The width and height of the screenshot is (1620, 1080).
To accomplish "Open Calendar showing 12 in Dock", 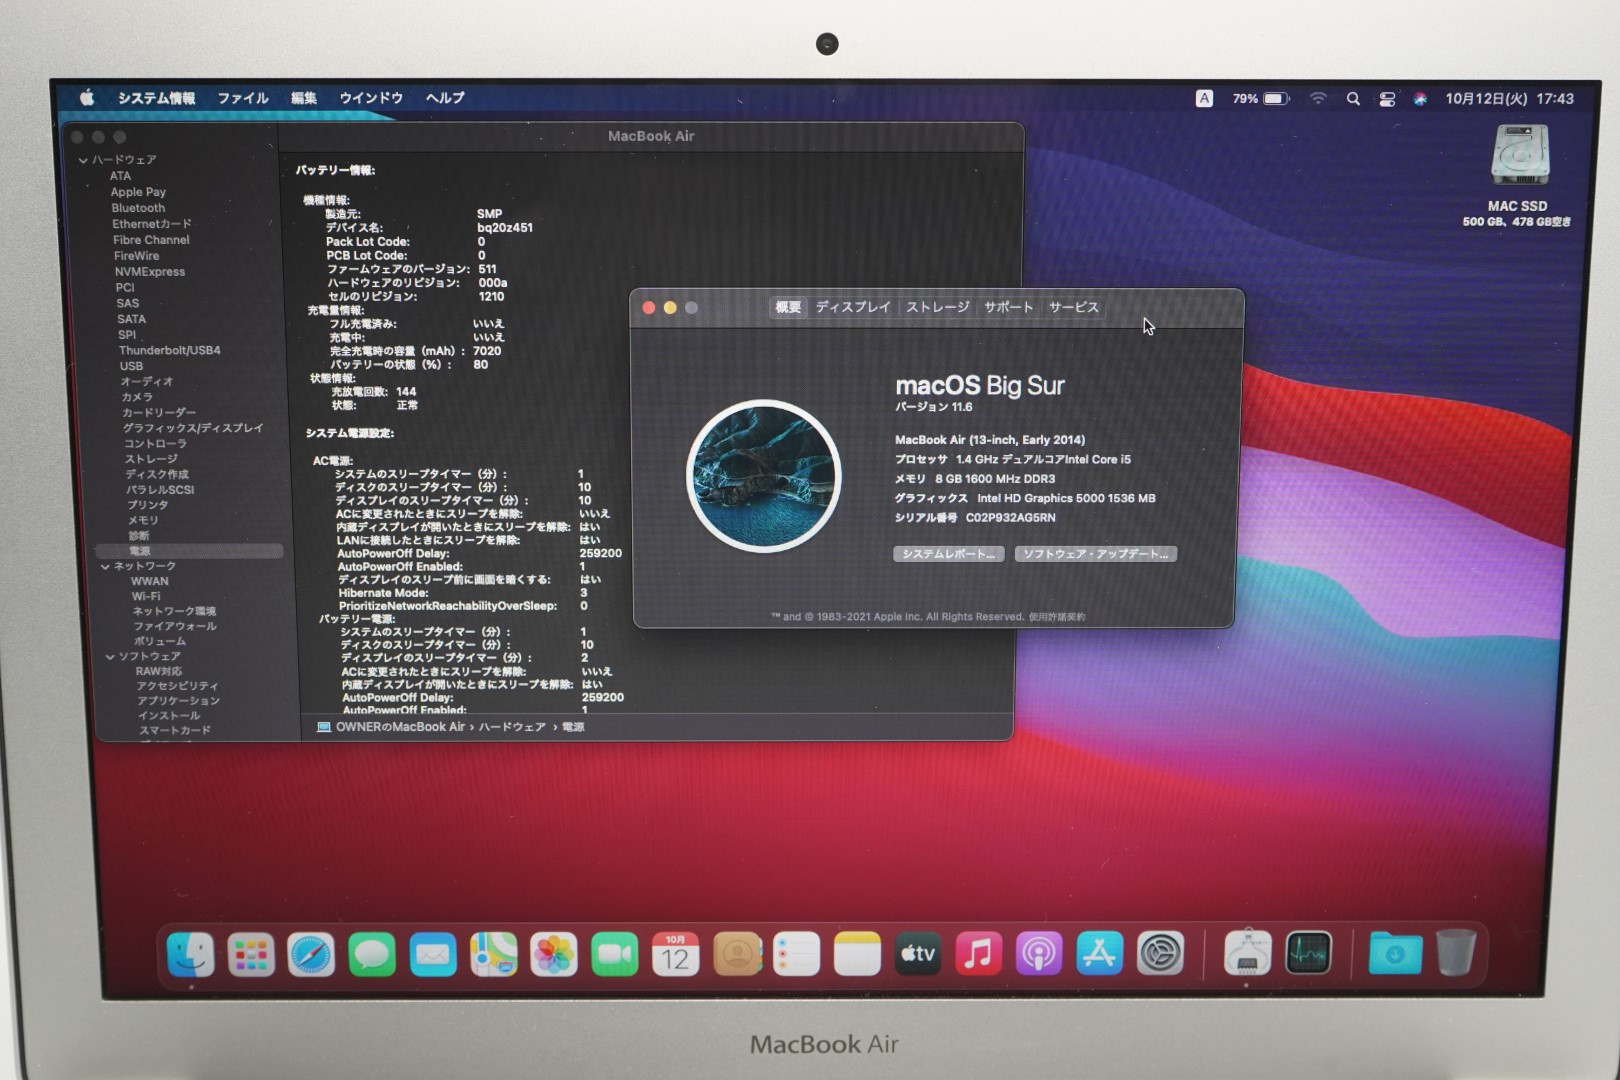I will coord(675,954).
